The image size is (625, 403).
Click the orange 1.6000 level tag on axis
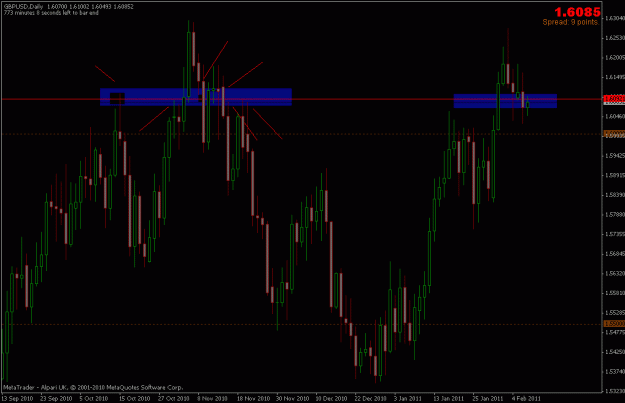(614, 134)
